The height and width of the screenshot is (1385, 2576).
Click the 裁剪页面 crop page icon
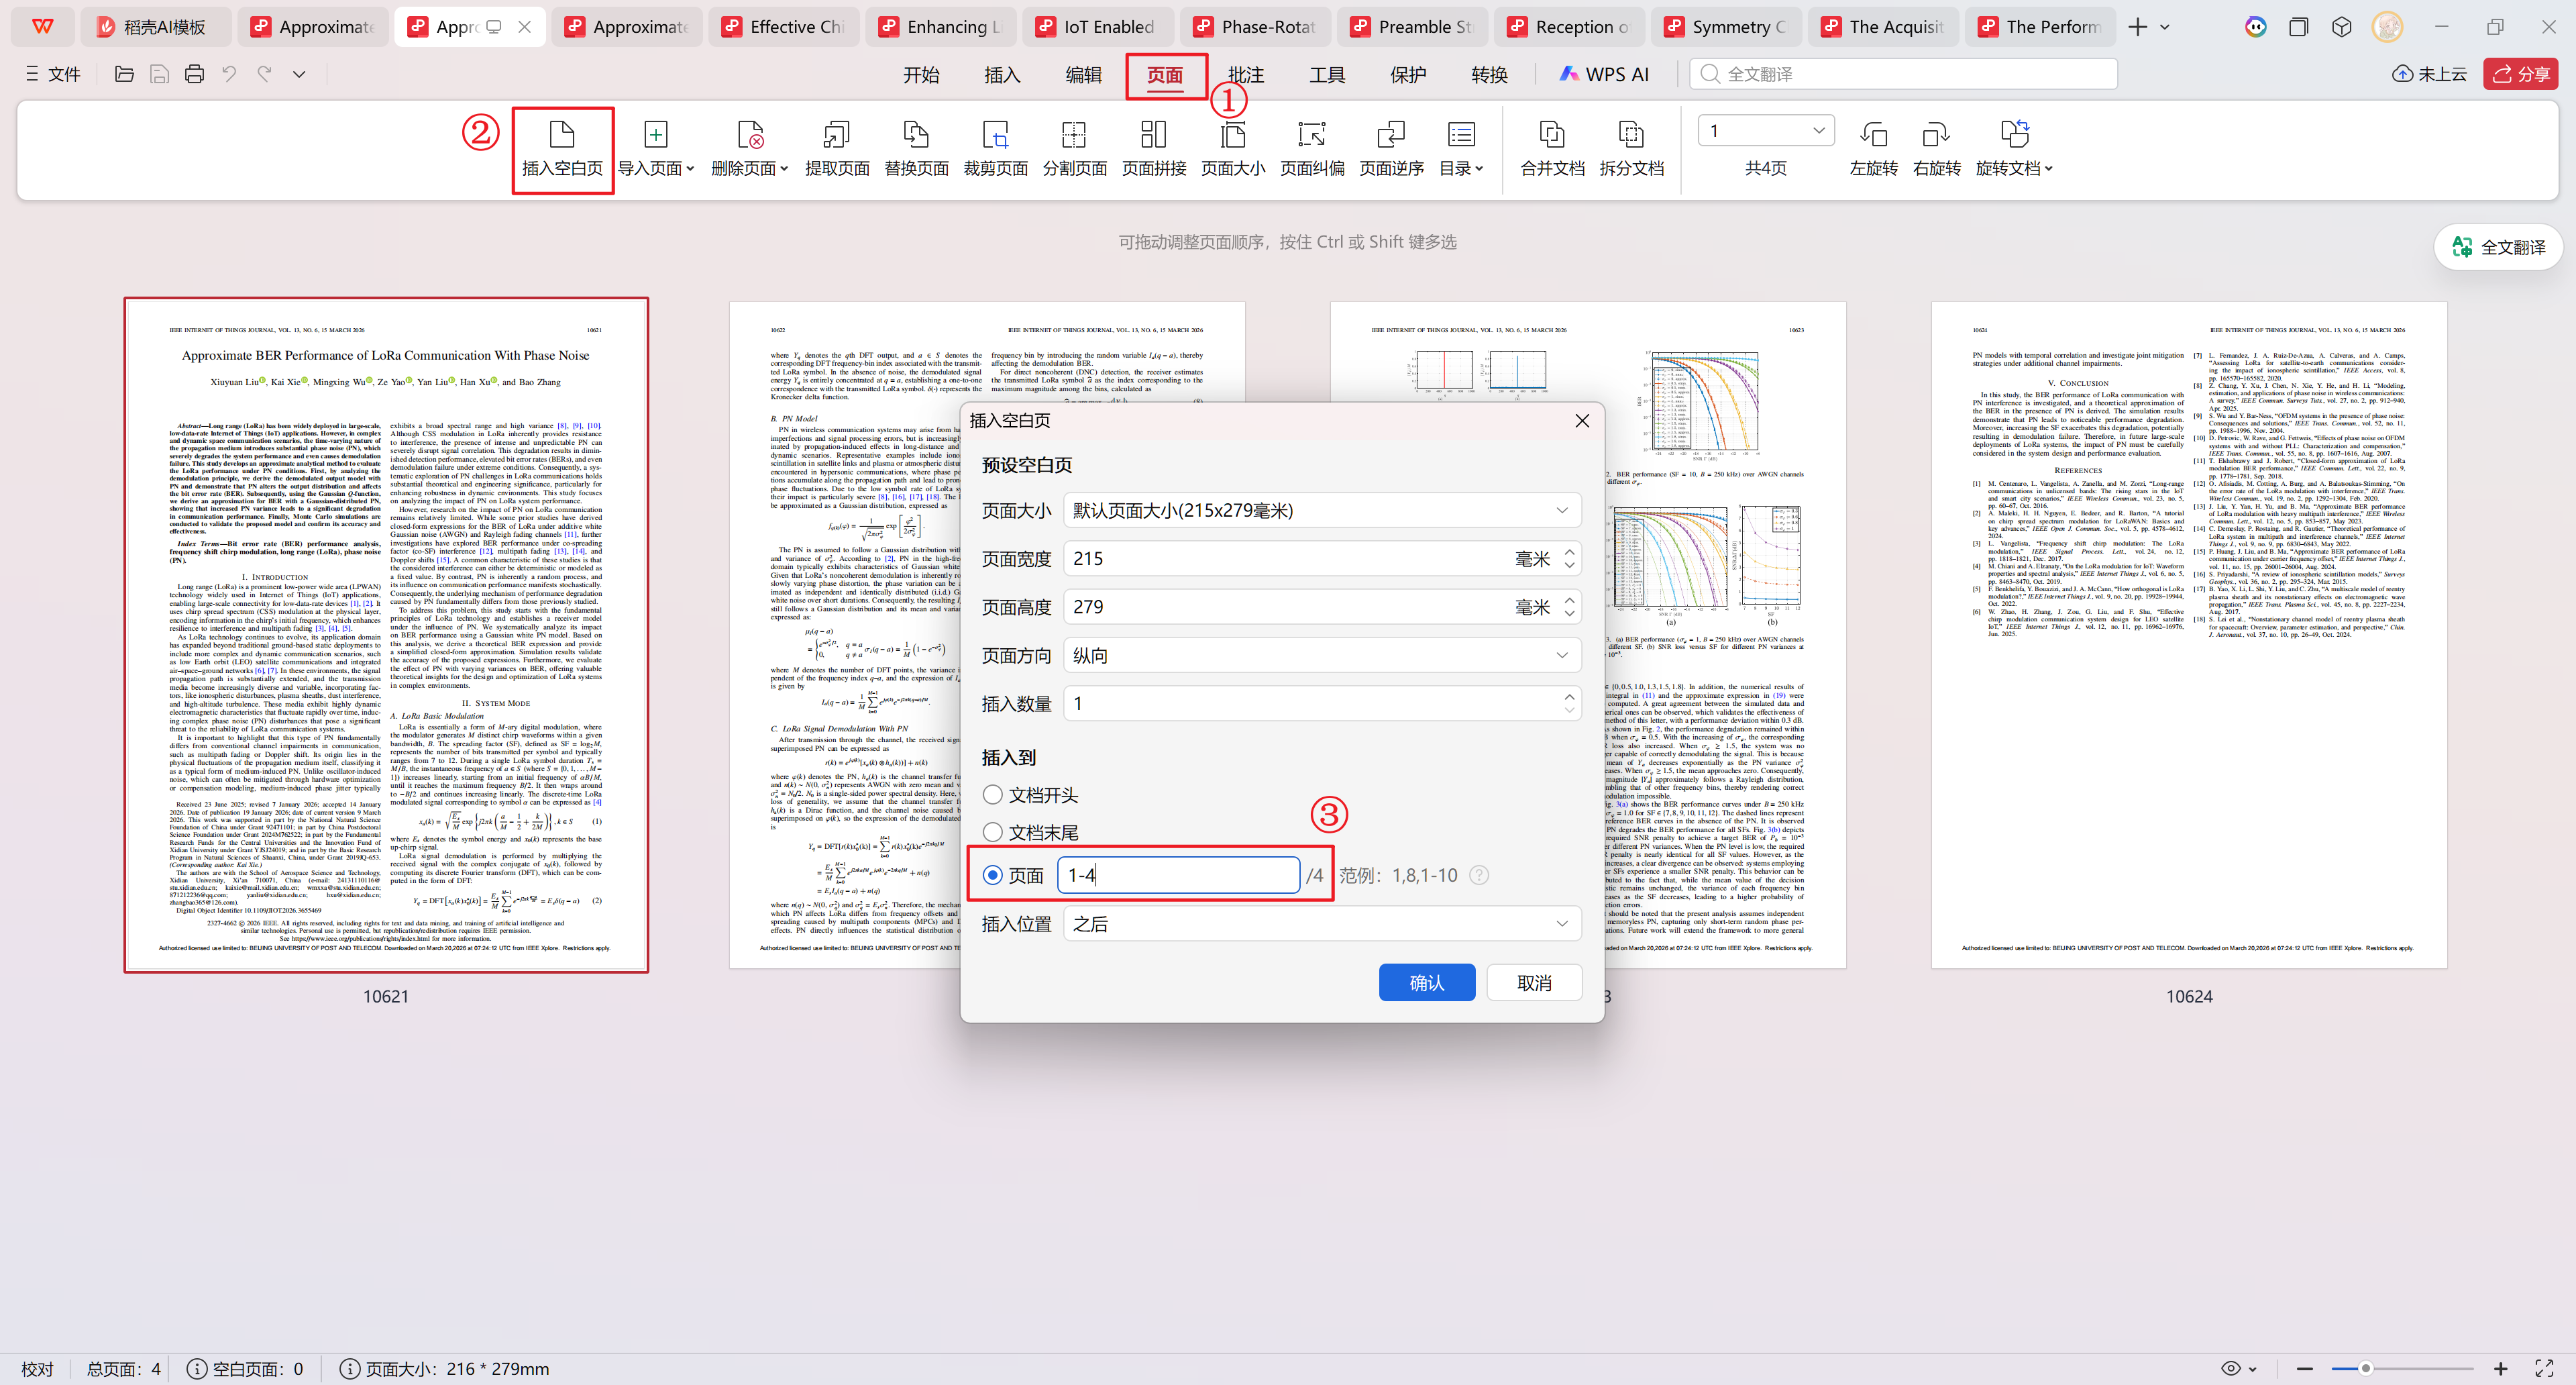click(x=995, y=135)
